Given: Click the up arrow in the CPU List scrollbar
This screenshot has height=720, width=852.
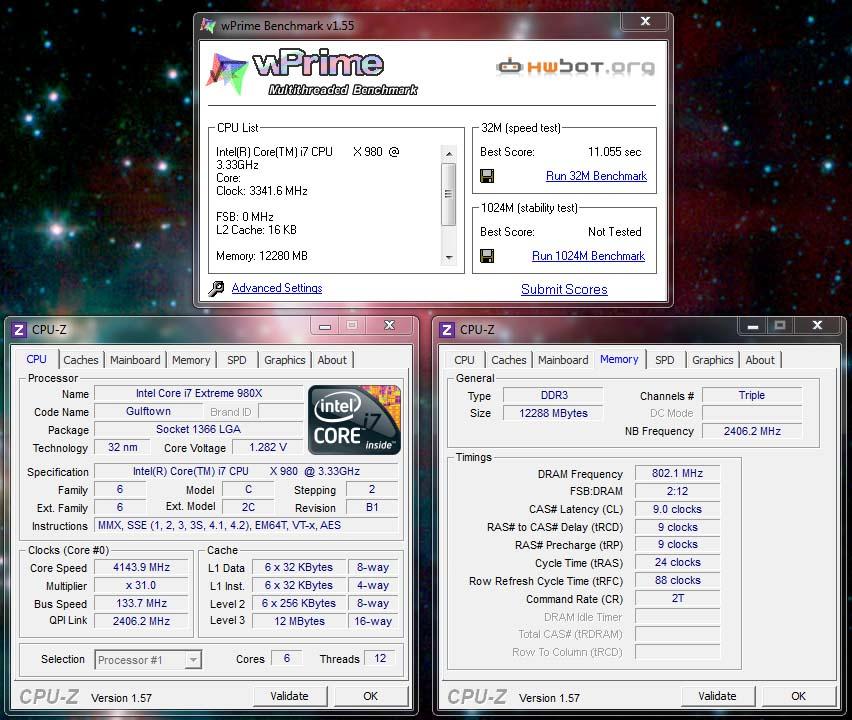Looking at the screenshot, I should point(449,154).
